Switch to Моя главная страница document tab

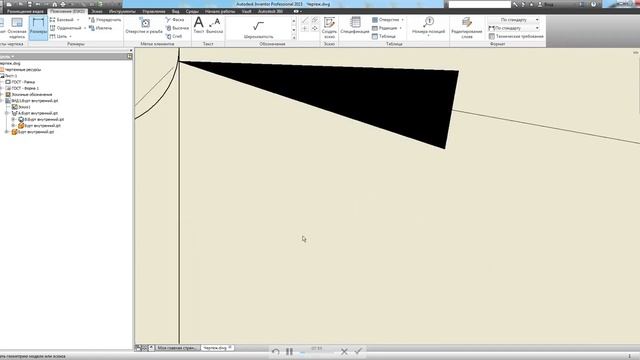(x=177, y=348)
